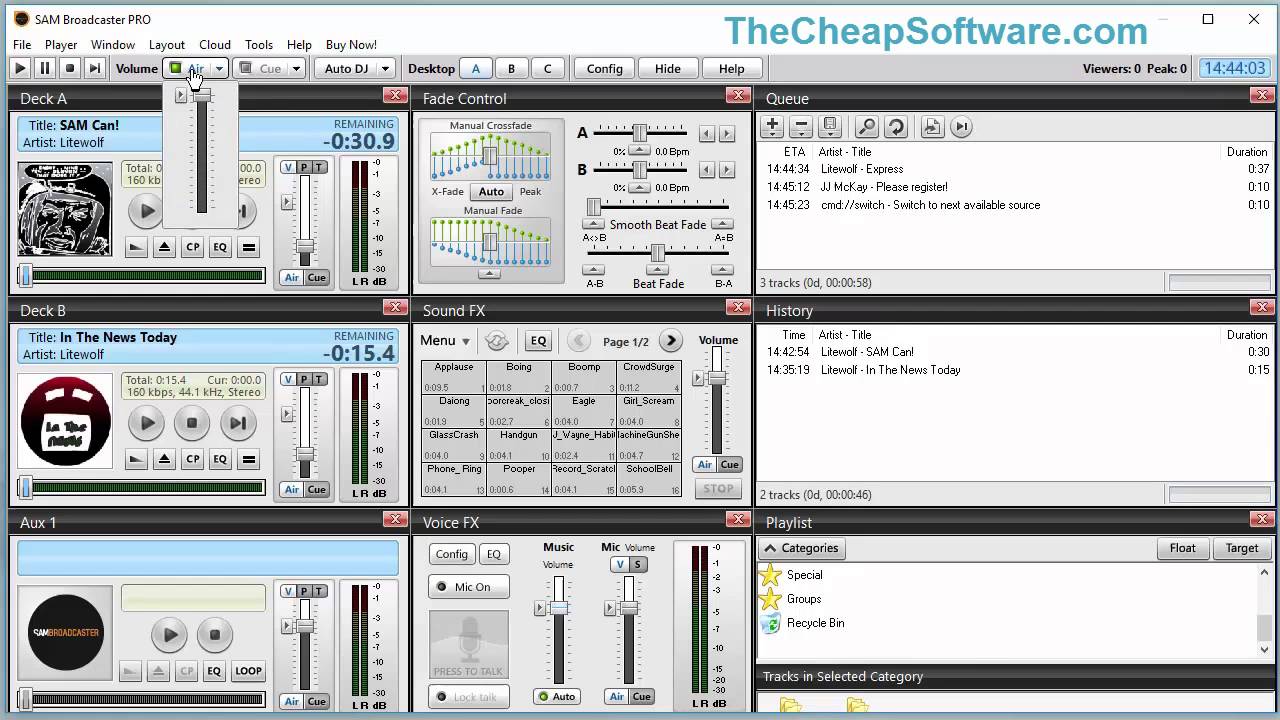Open the Air volume dropdown arrow
1280x720 pixels.
coord(219,69)
